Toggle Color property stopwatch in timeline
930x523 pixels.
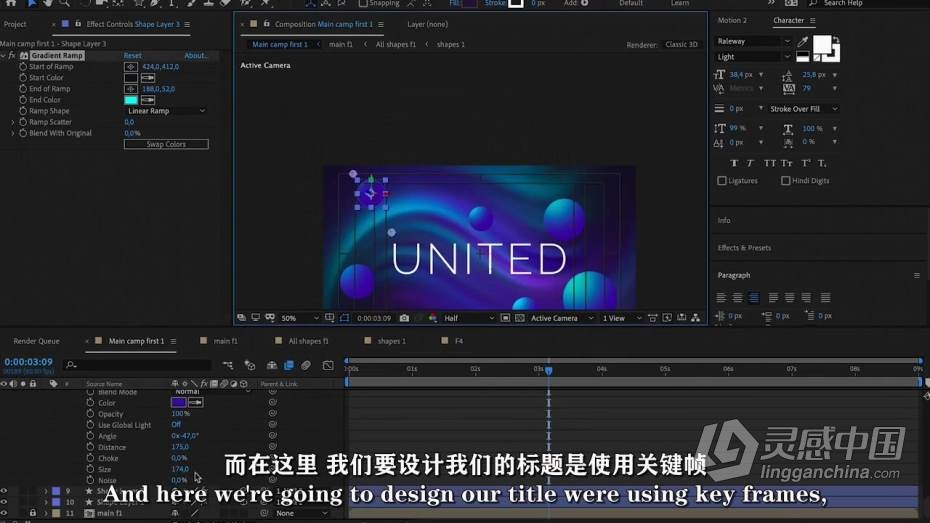pyautogui.click(x=90, y=403)
